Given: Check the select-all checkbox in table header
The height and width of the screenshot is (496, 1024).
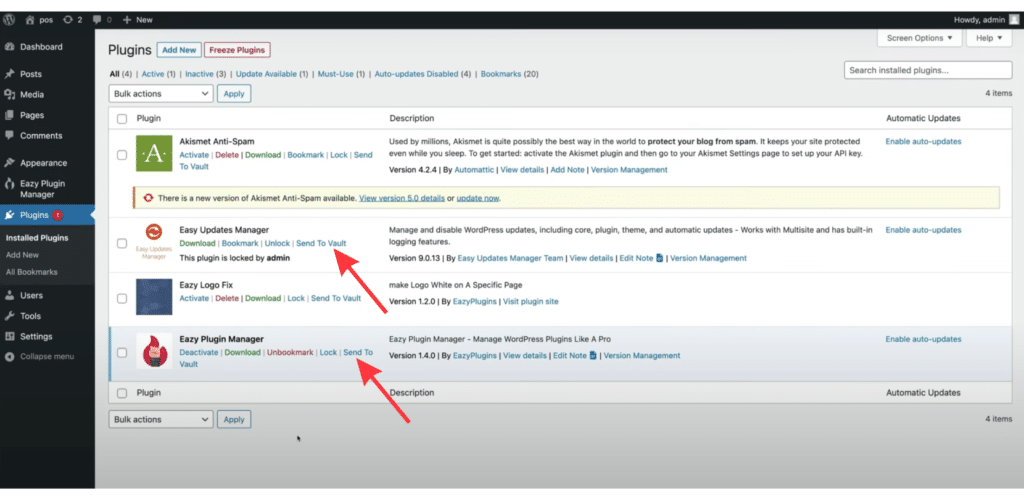Looking at the screenshot, I should 121,119.
